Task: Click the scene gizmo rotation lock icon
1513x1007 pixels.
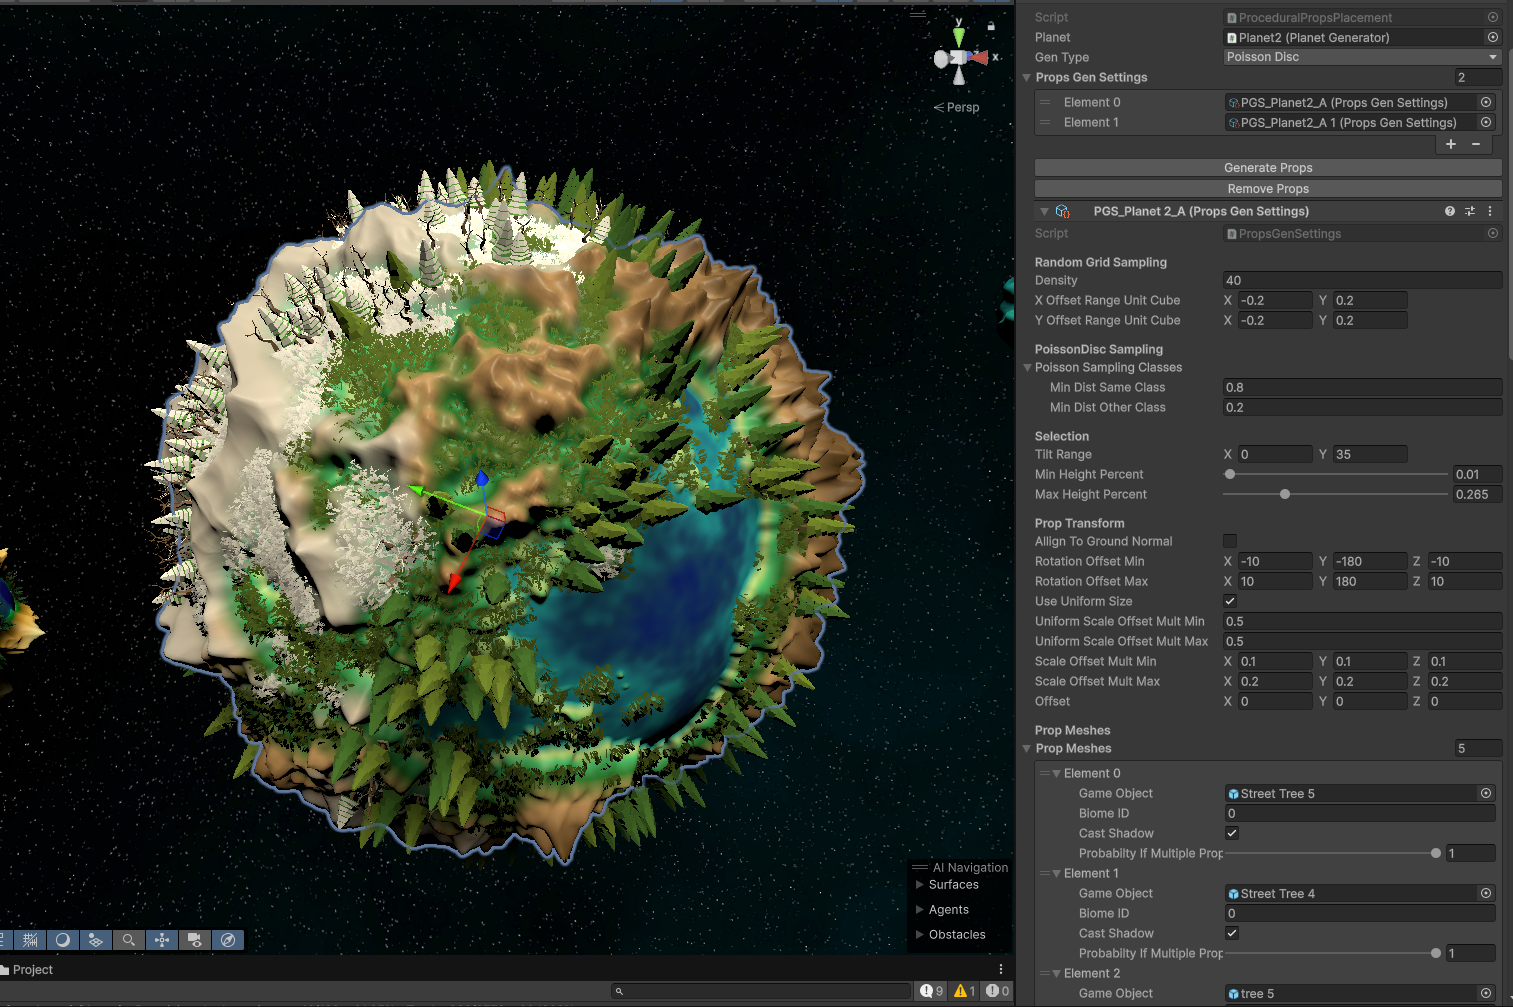Action: pos(991,27)
